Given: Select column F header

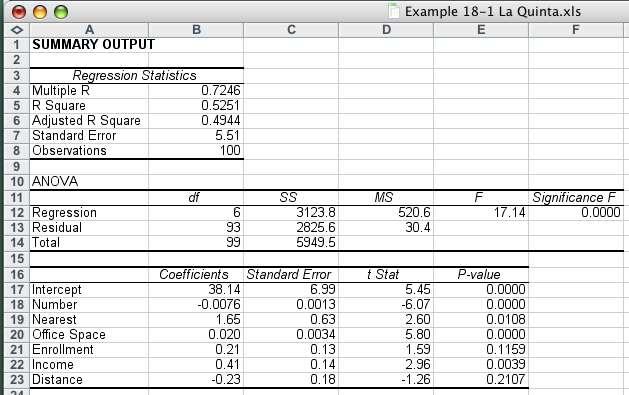Looking at the screenshot, I should (x=576, y=30).
